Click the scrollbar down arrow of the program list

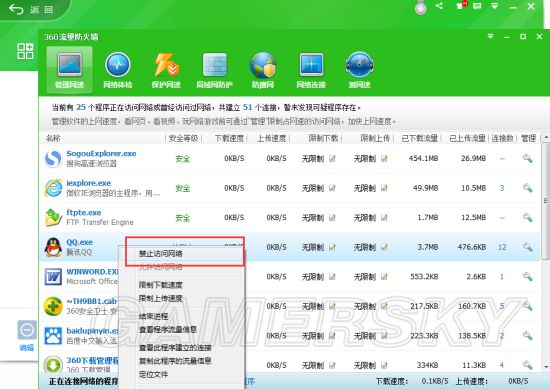pyautogui.click(x=546, y=367)
